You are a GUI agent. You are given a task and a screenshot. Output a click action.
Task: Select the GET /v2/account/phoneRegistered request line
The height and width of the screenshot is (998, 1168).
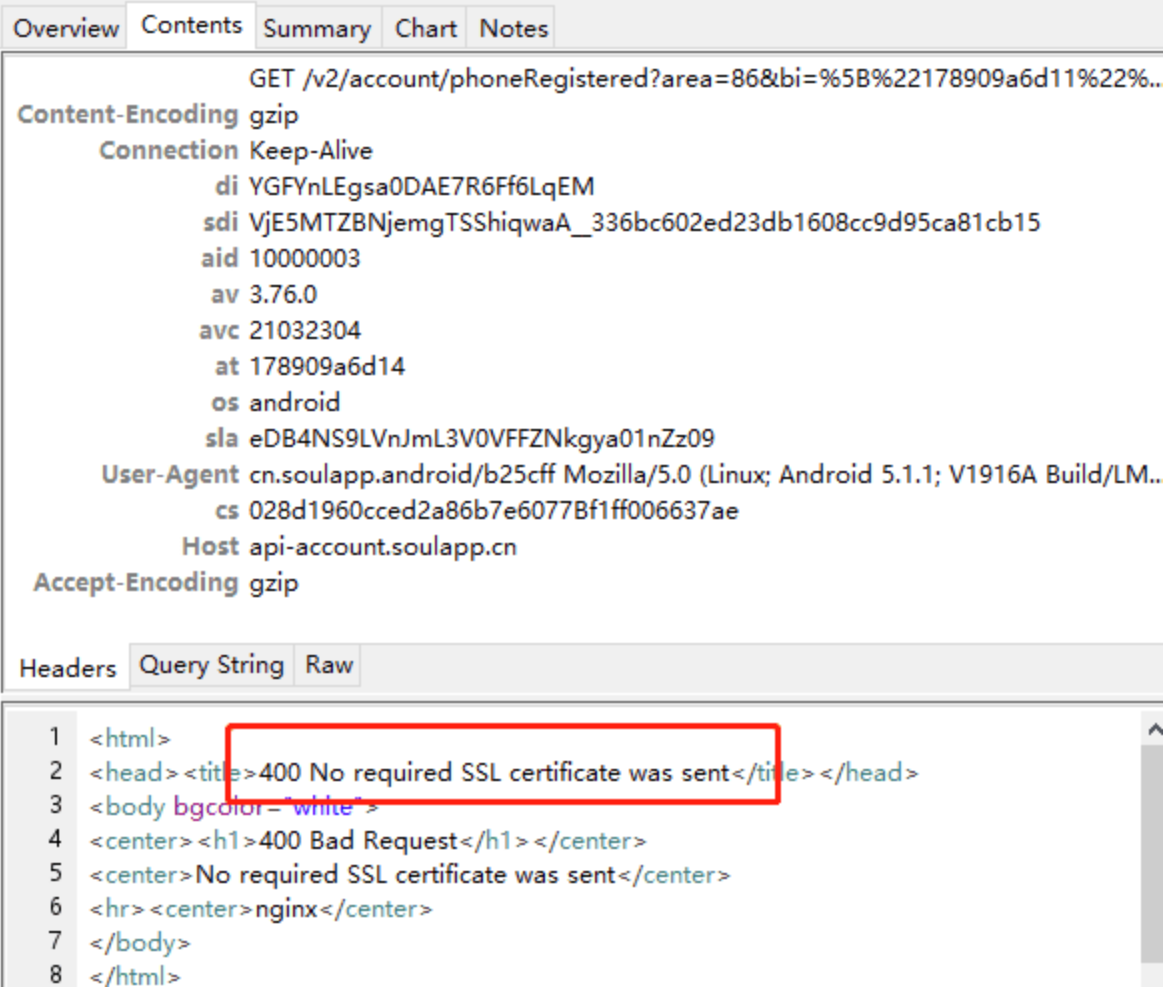coord(705,78)
